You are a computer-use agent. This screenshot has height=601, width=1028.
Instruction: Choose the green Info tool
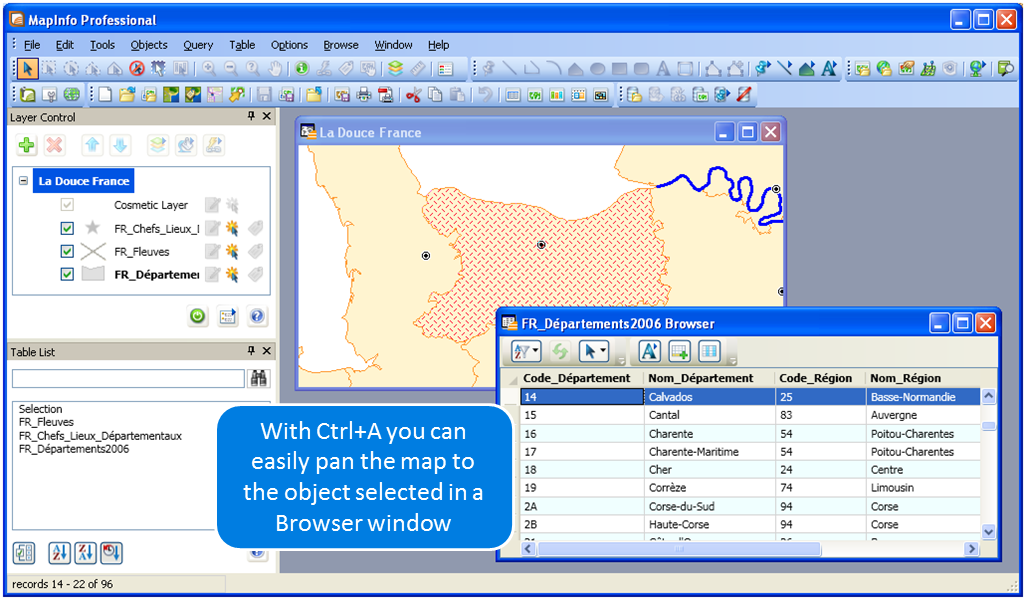302,68
